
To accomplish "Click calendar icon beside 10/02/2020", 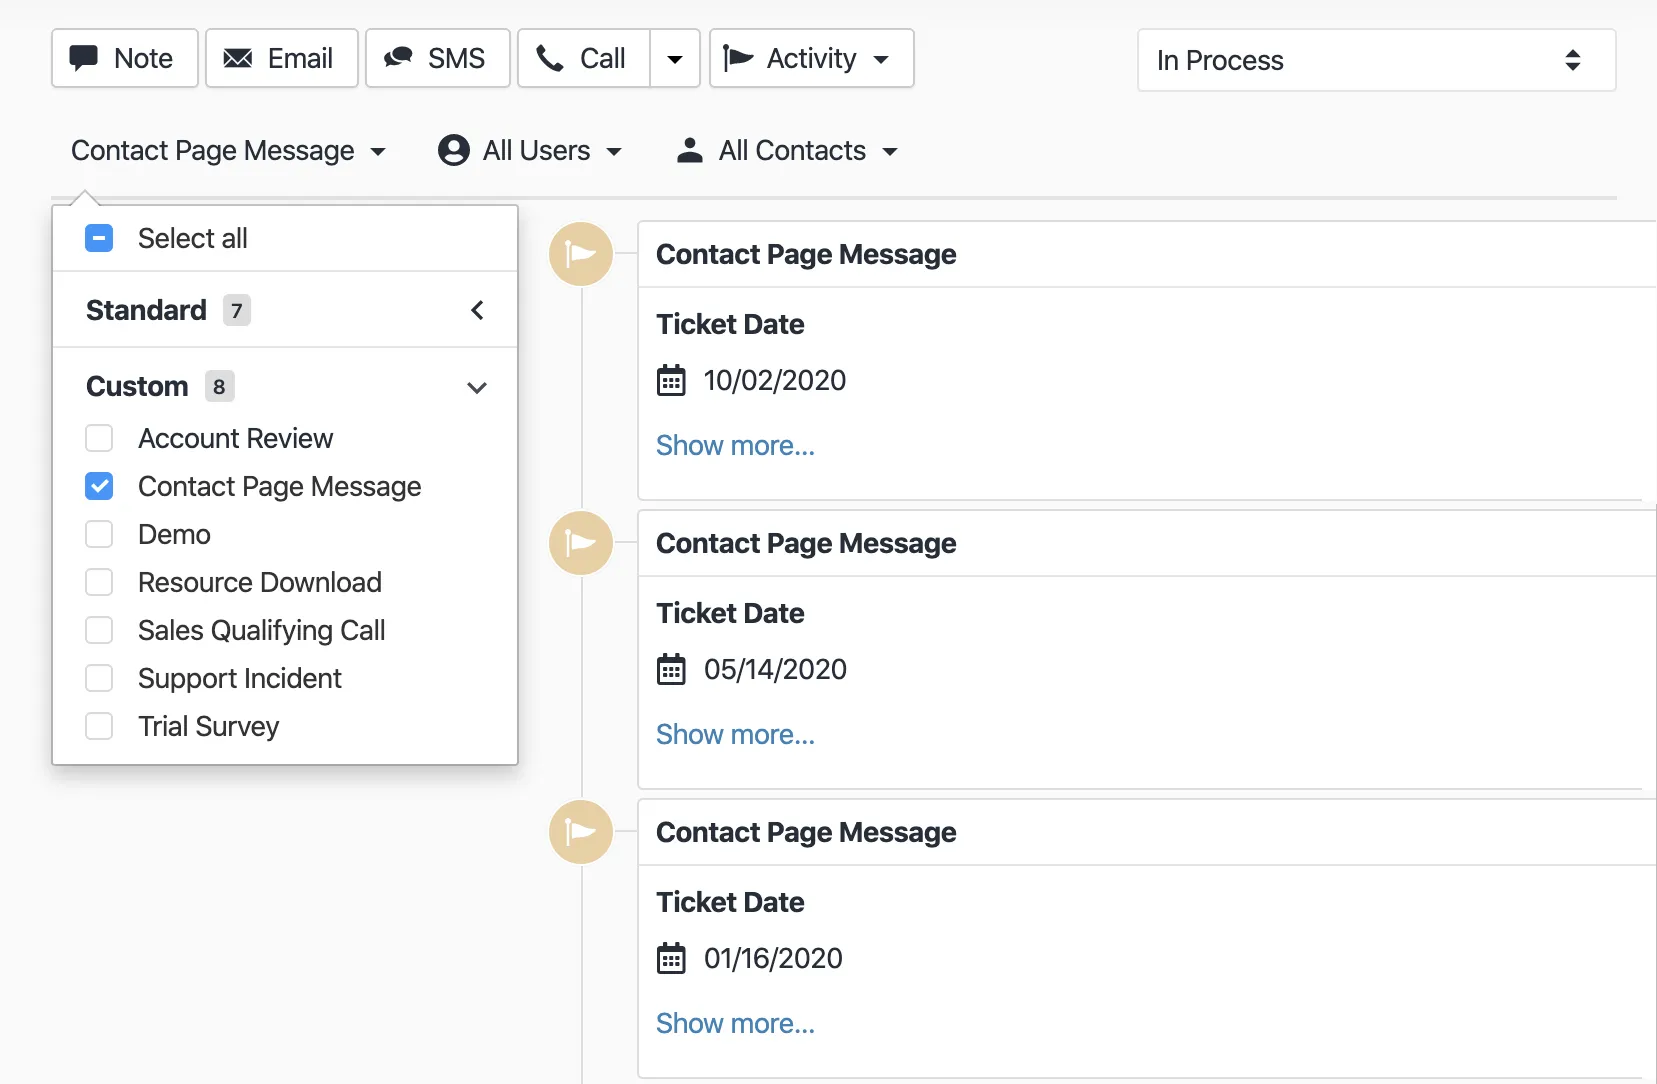I will coord(671,381).
